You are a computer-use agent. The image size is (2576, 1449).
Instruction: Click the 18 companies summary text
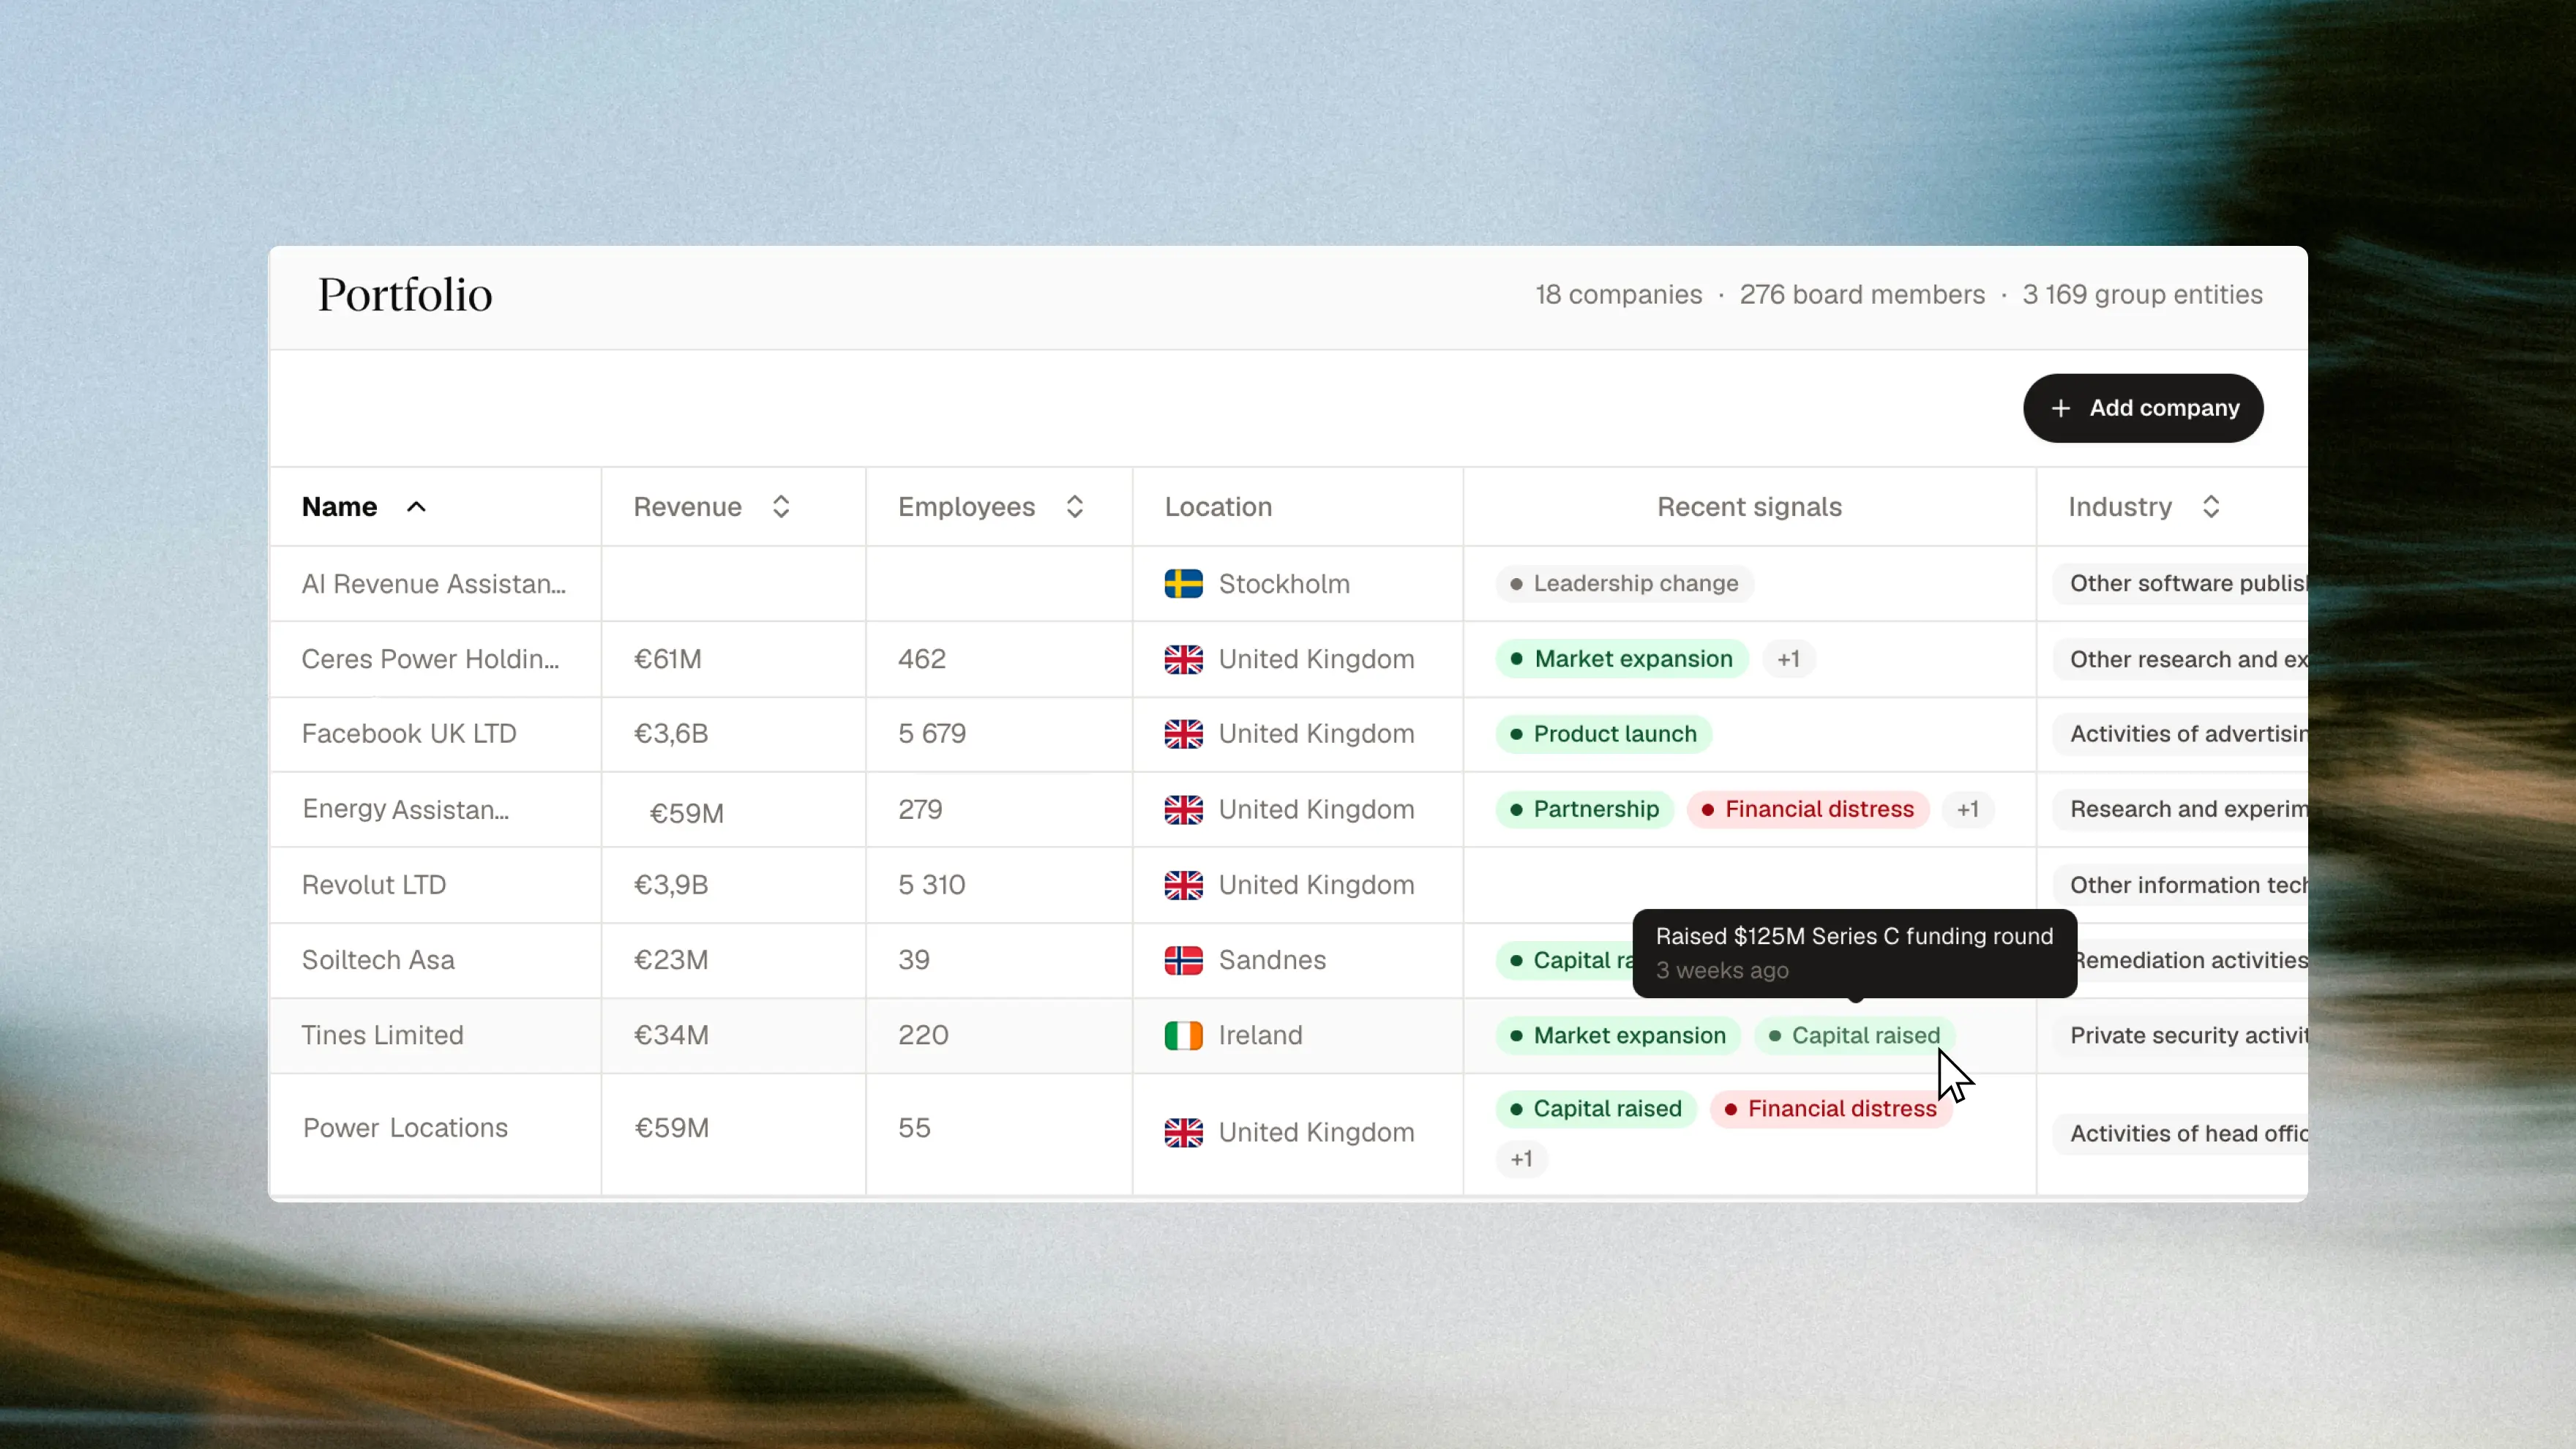point(1619,295)
